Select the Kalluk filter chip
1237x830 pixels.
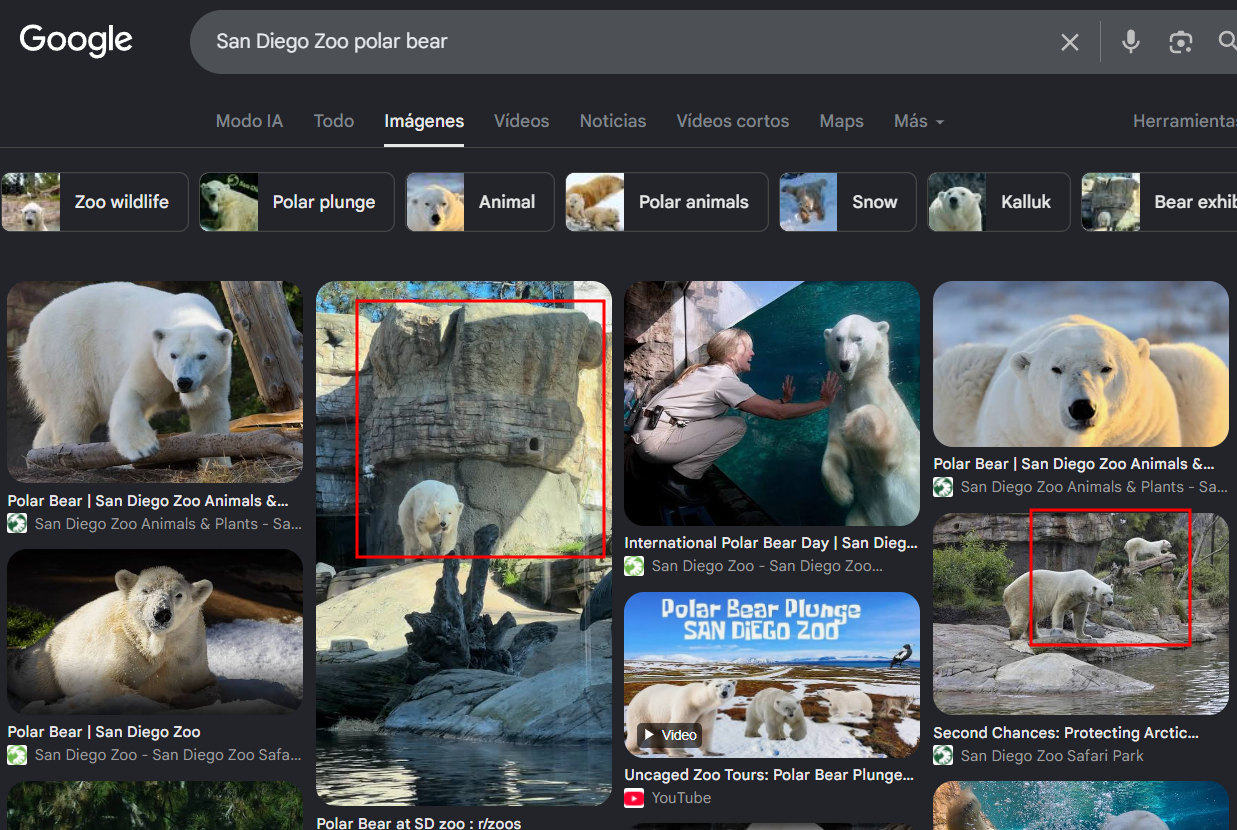click(x=999, y=202)
